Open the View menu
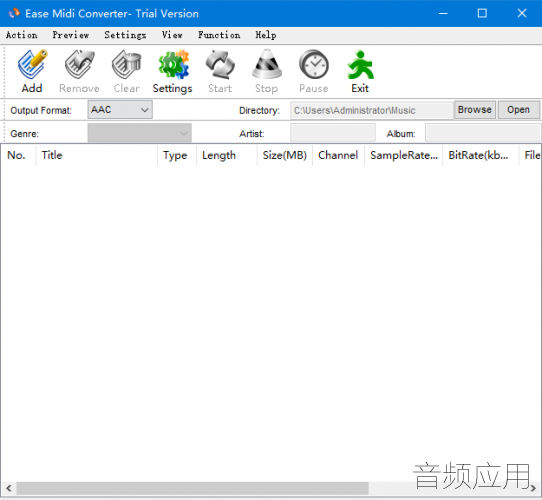 click(x=172, y=35)
